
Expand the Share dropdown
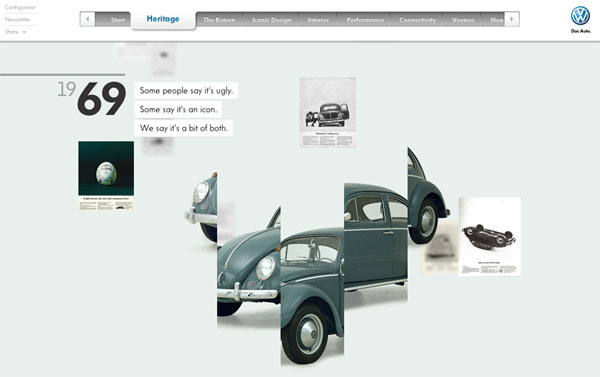15,32
